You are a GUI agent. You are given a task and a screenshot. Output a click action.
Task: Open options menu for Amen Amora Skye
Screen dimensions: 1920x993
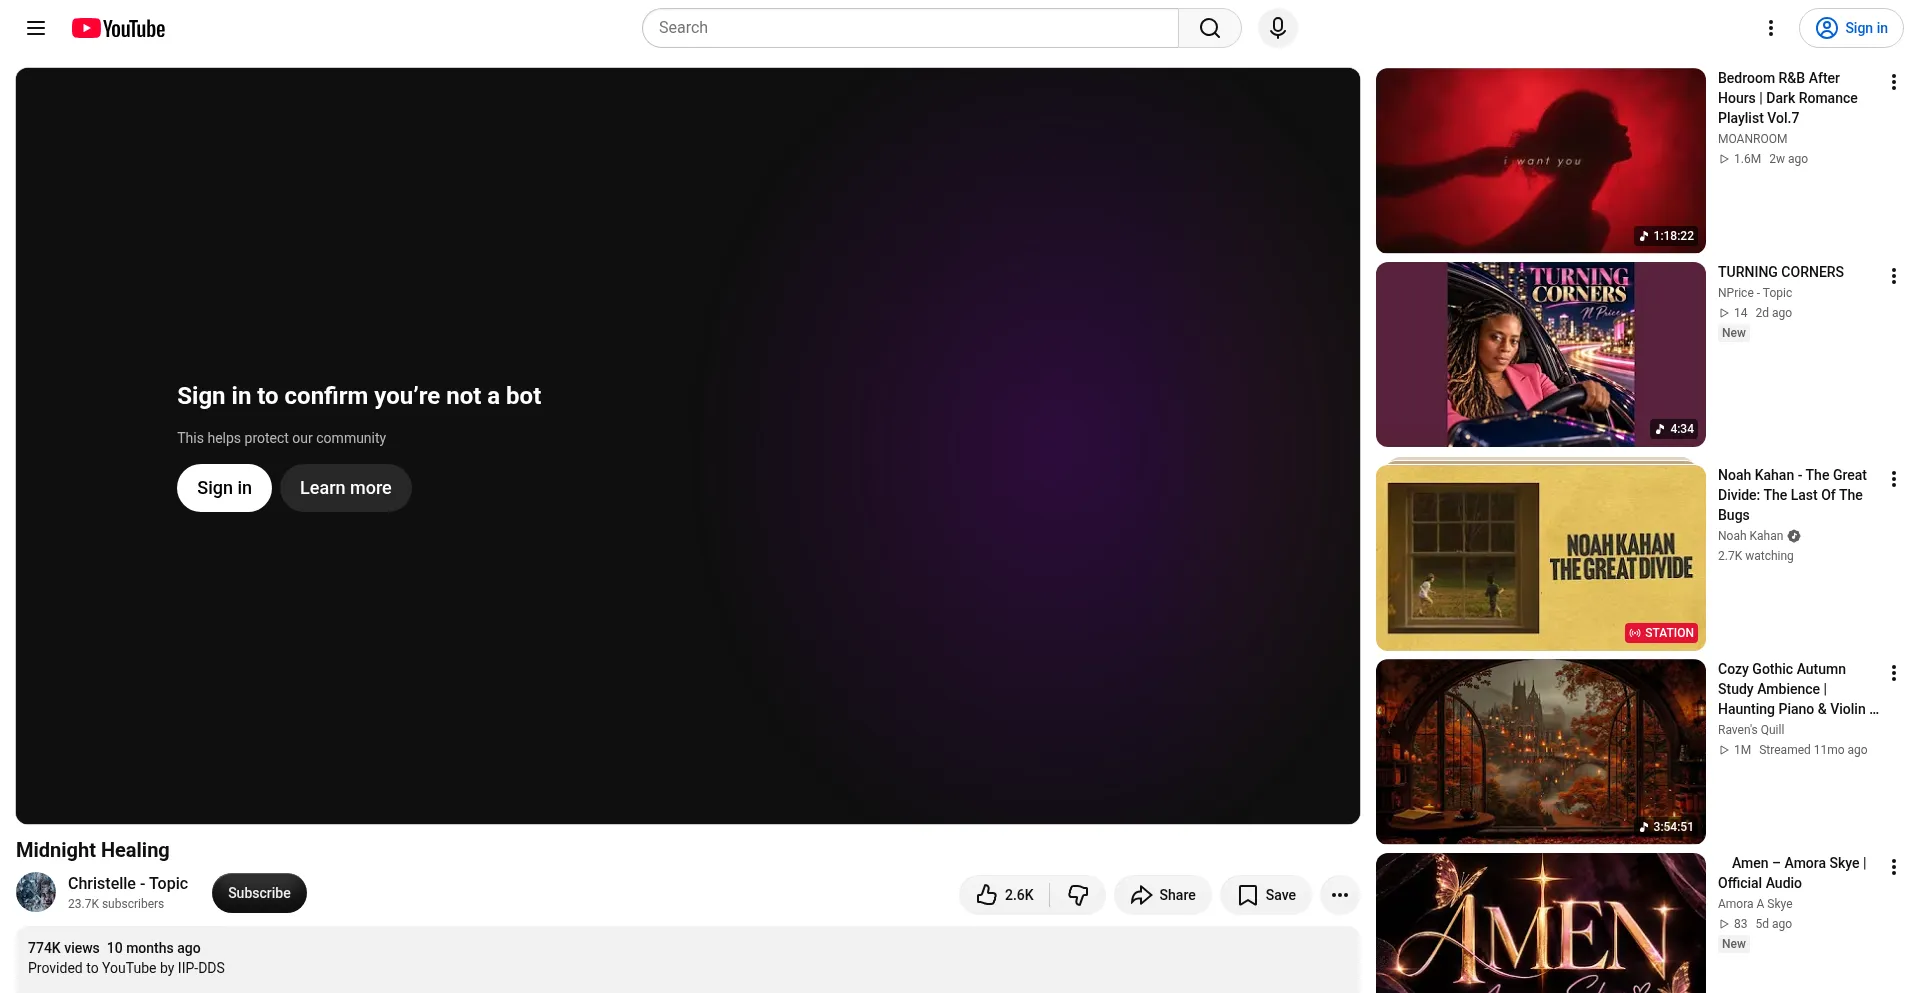[1893, 867]
